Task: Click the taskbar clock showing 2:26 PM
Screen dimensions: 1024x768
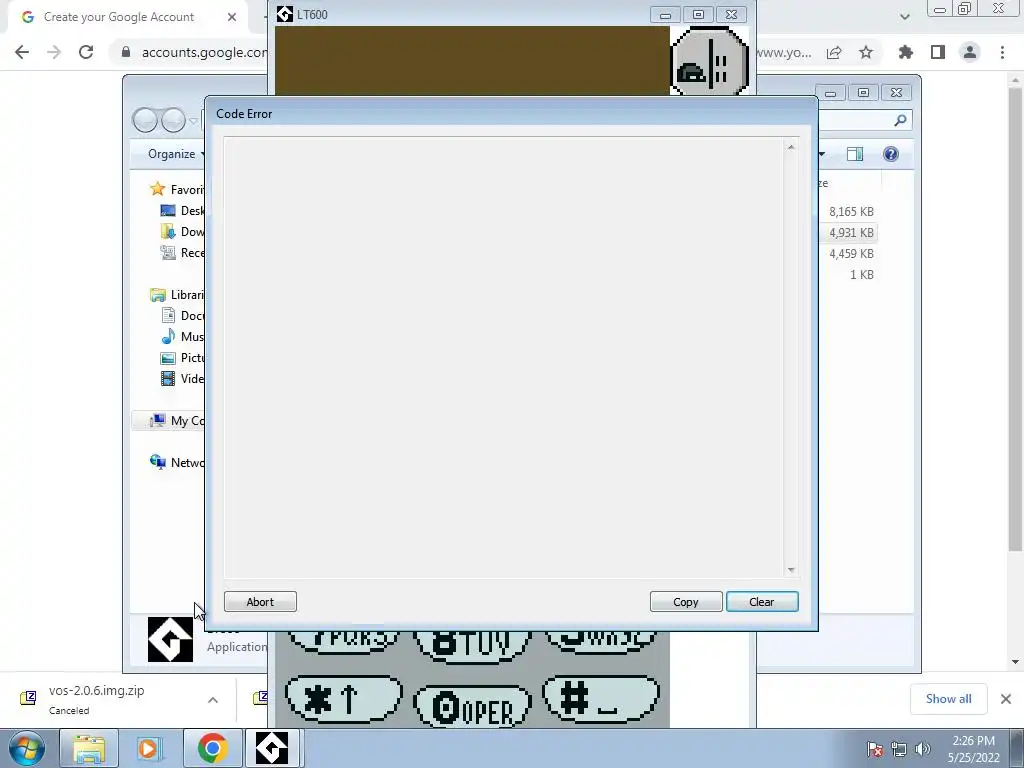Action: [x=973, y=749]
